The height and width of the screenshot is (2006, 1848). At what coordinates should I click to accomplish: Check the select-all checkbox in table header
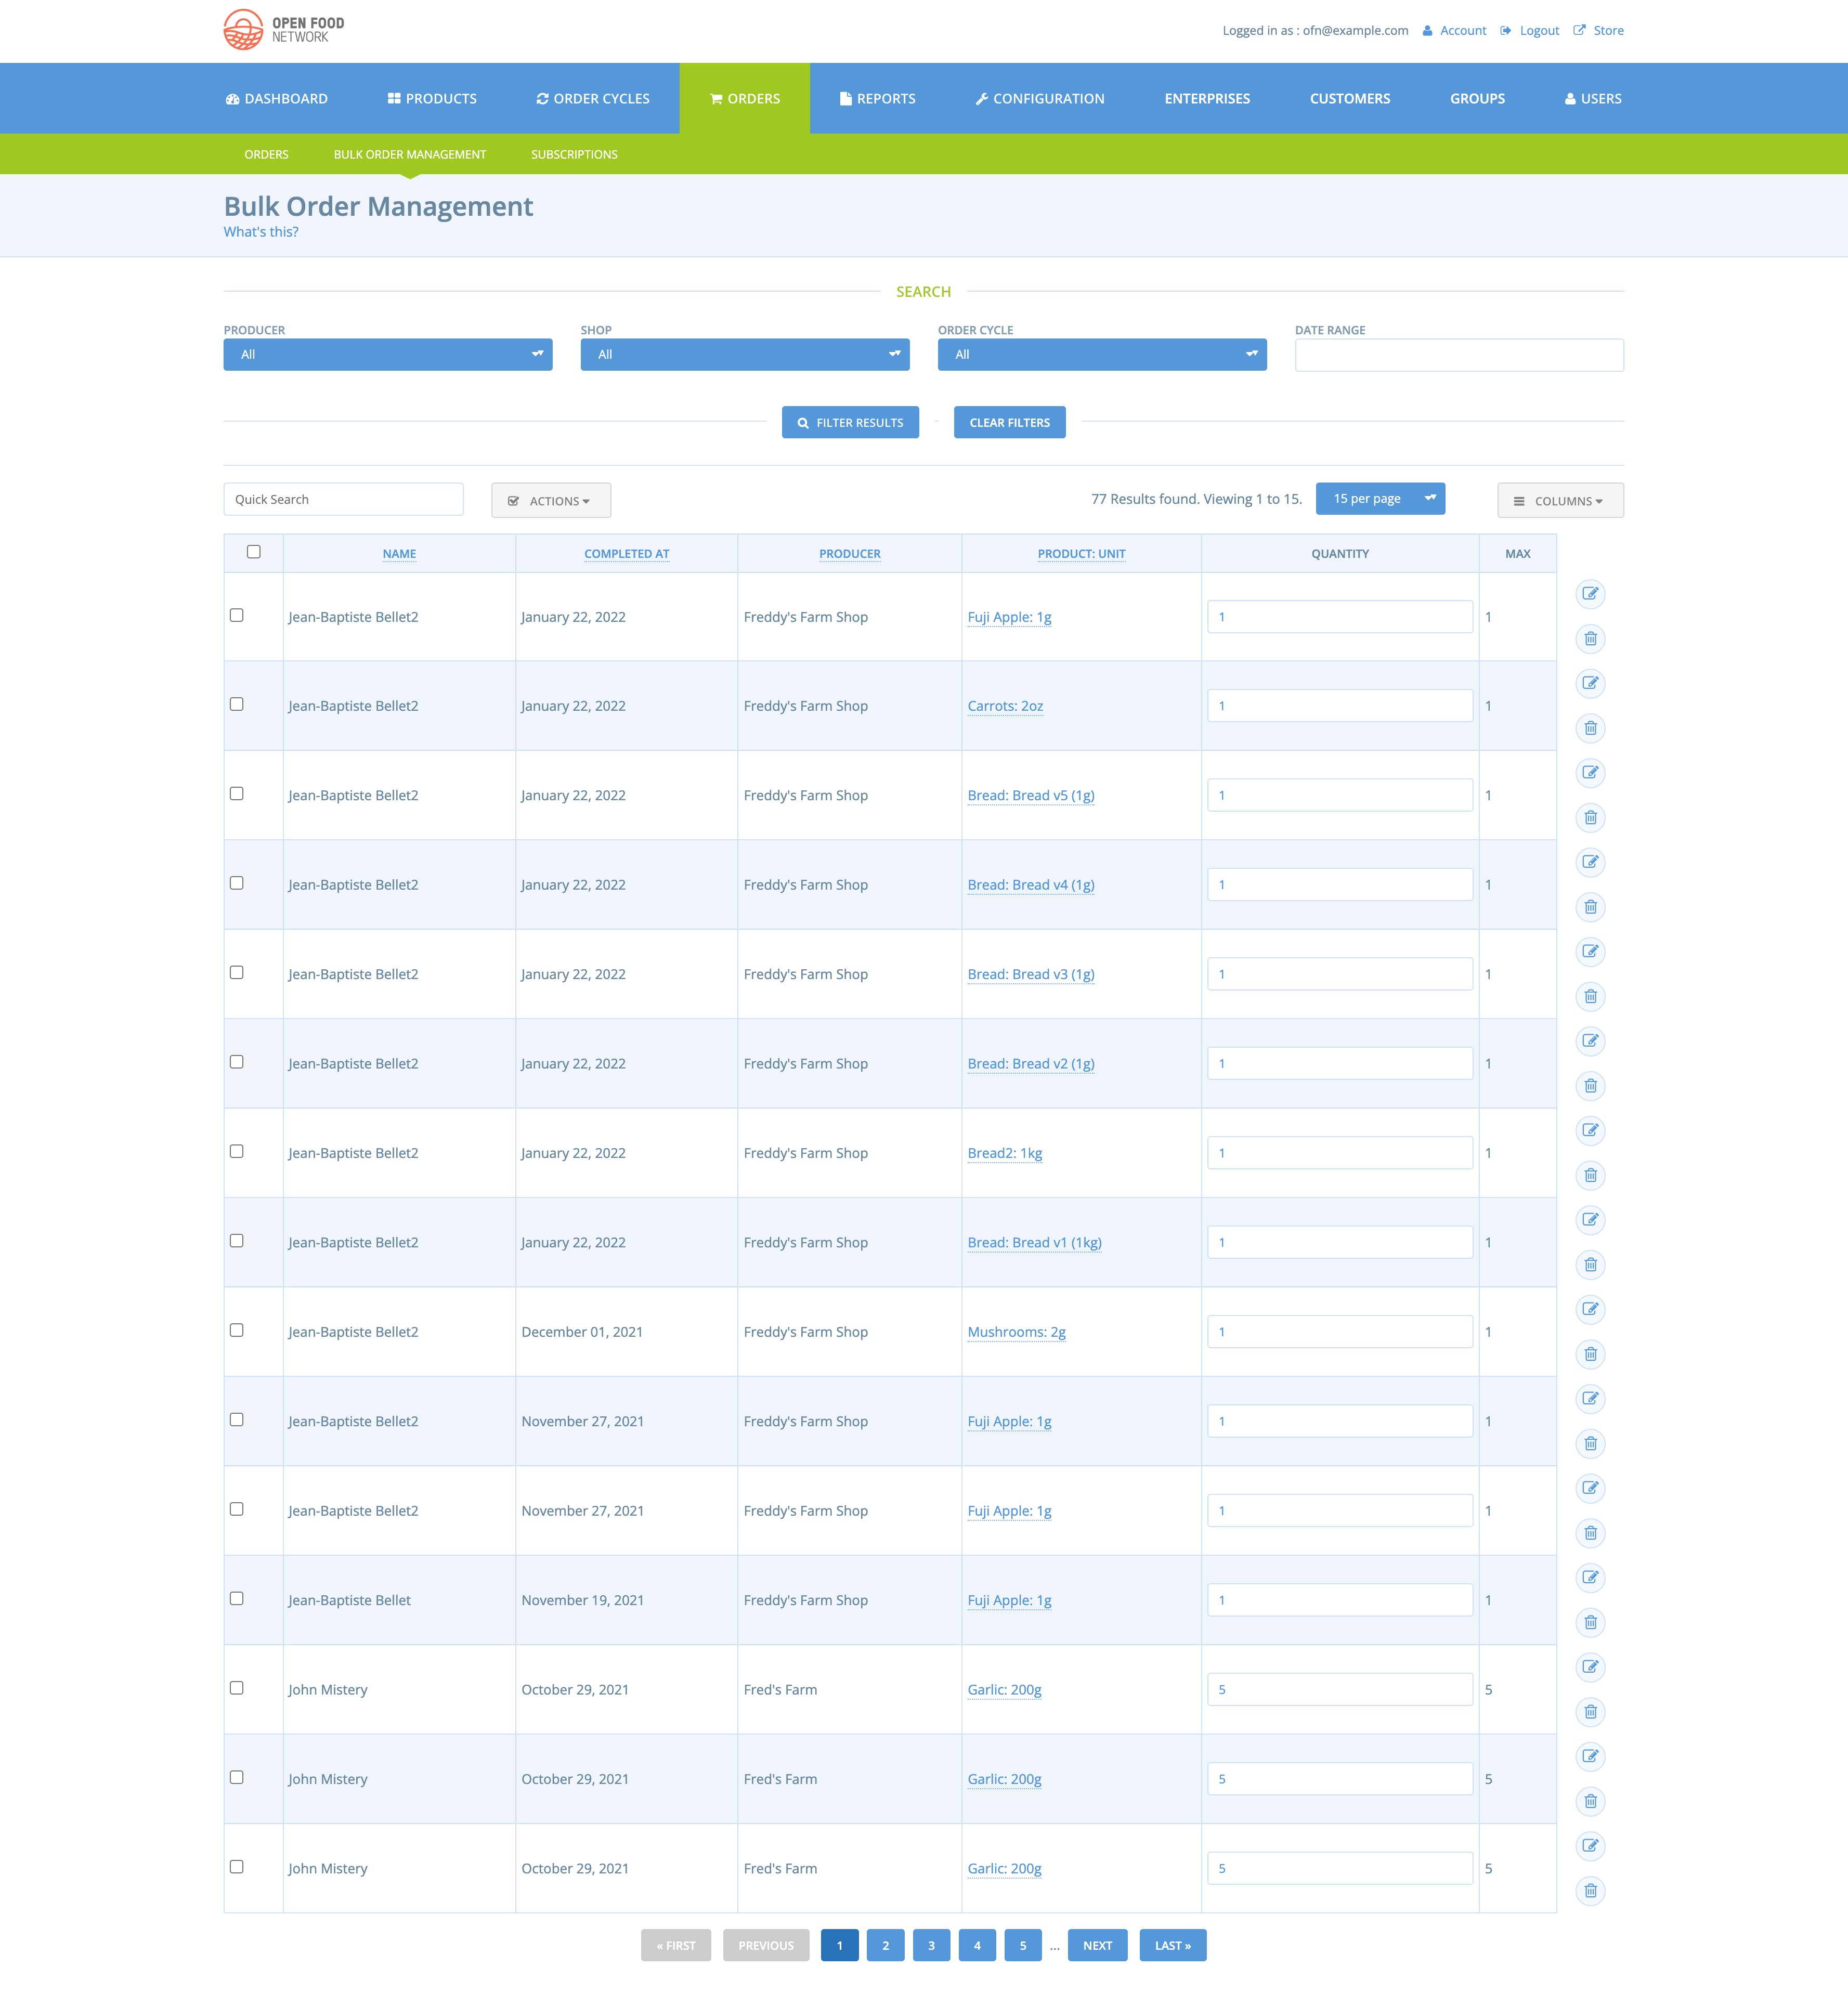point(253,551)
